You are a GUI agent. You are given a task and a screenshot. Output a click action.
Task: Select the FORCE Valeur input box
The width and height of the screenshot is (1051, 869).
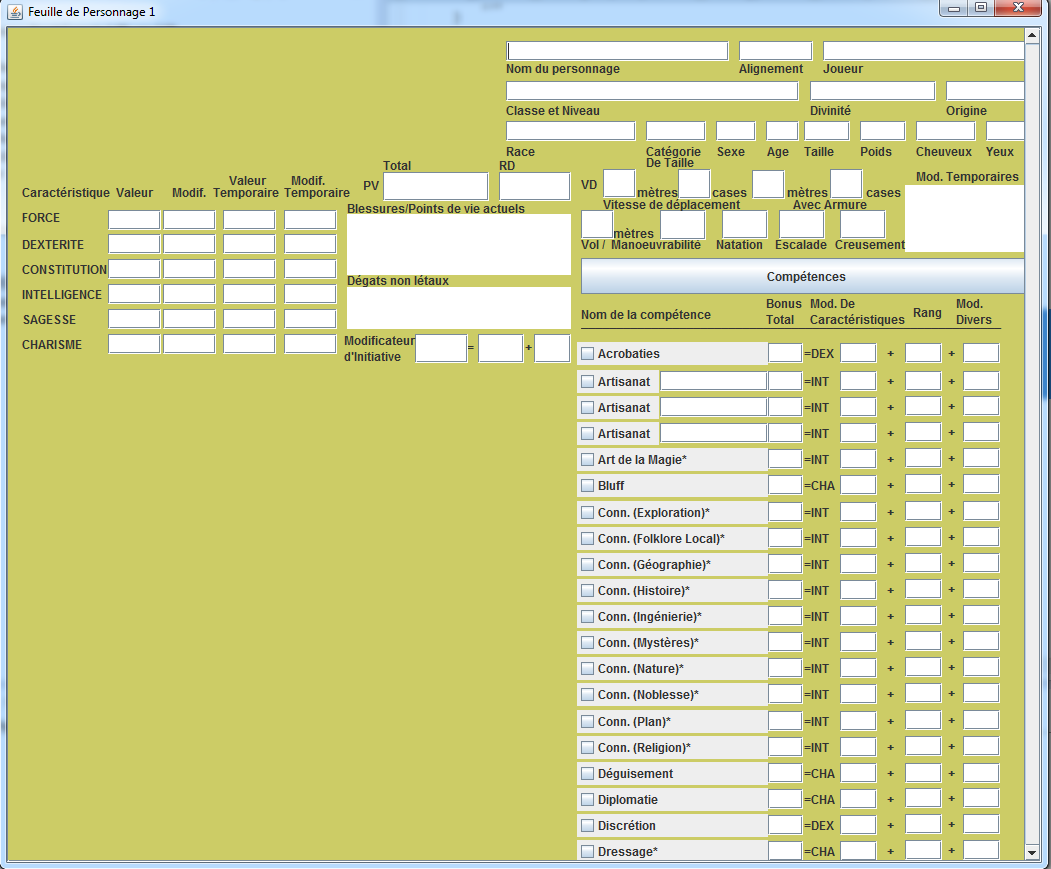[134, 219]
